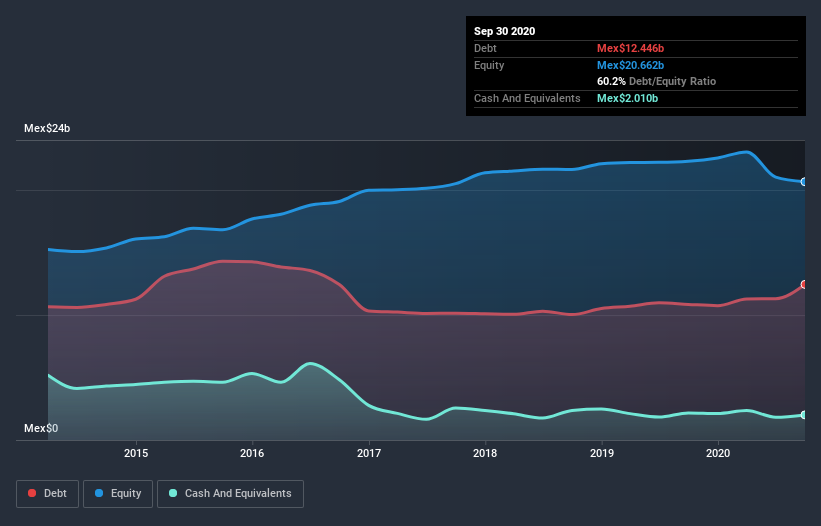Click the Equity endpoint marker on chart
The image size is (821, 526).
[804, 182]
